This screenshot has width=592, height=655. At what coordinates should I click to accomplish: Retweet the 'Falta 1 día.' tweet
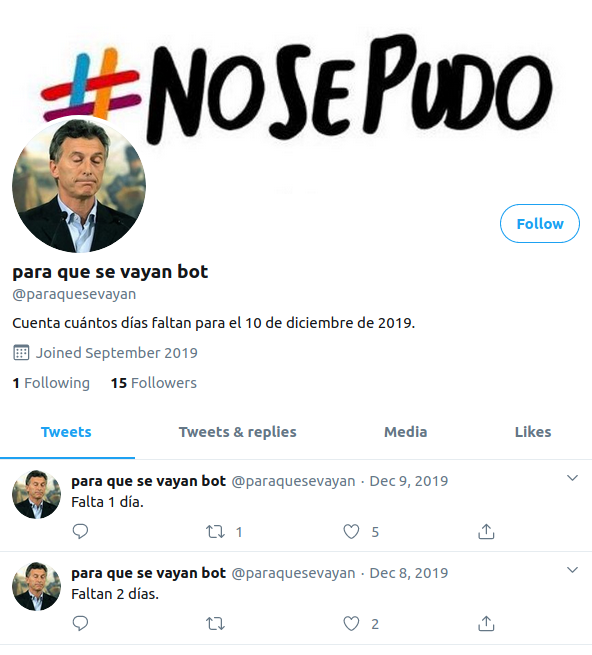coord(216,532)
